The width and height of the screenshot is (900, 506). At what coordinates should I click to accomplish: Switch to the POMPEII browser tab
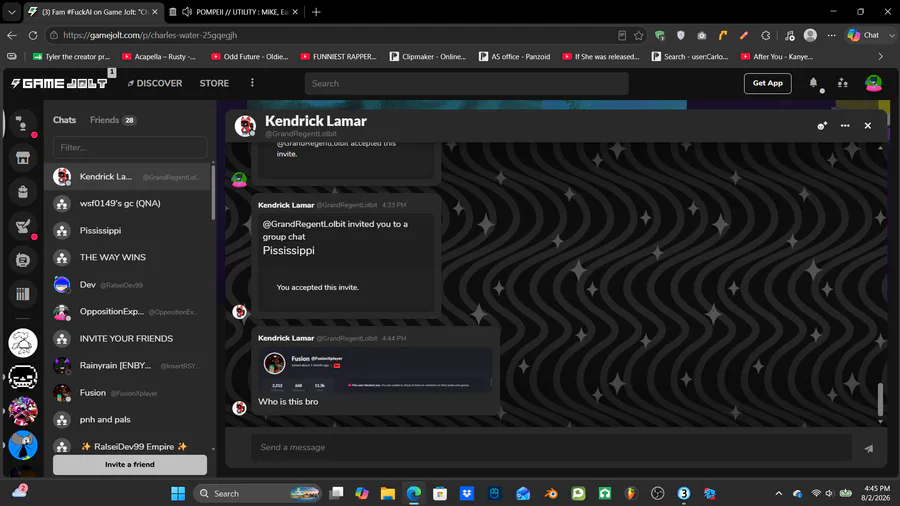click(x=236, y=11)
